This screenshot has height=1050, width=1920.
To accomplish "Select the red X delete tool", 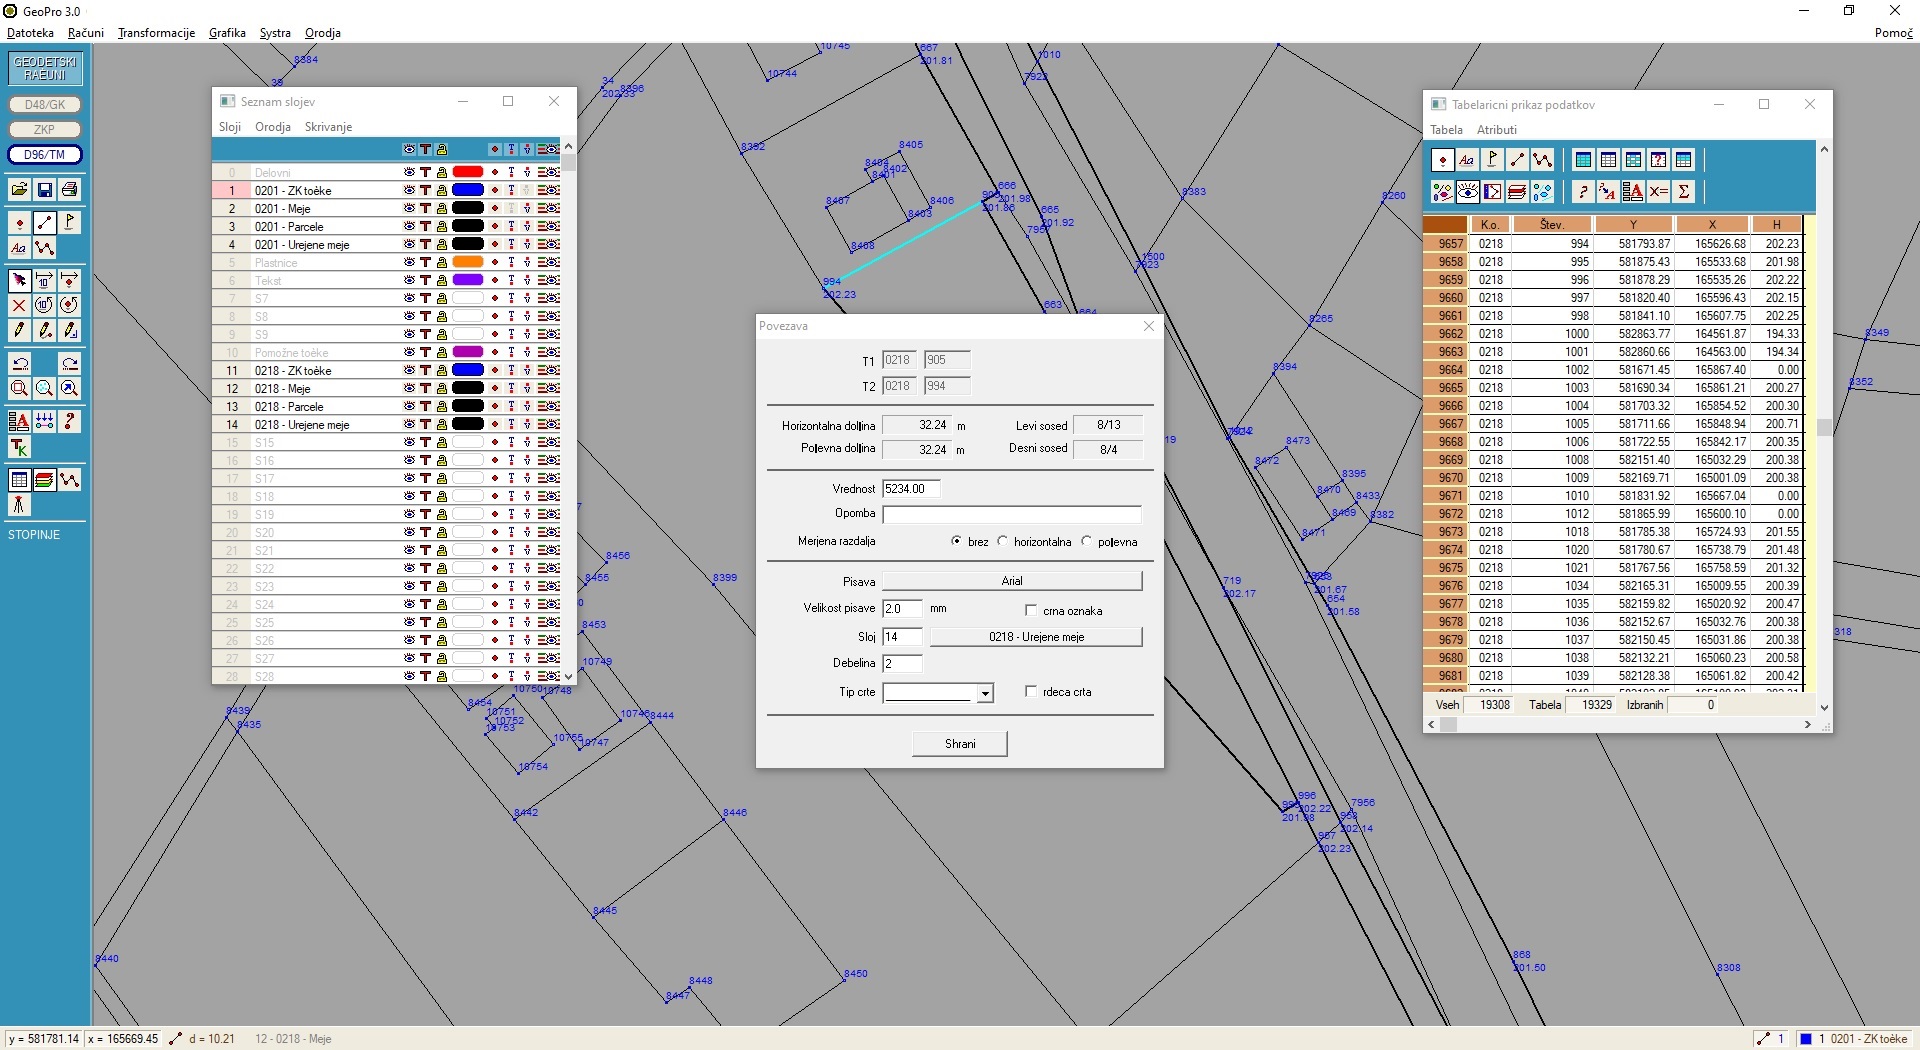I will coord(19,305).
